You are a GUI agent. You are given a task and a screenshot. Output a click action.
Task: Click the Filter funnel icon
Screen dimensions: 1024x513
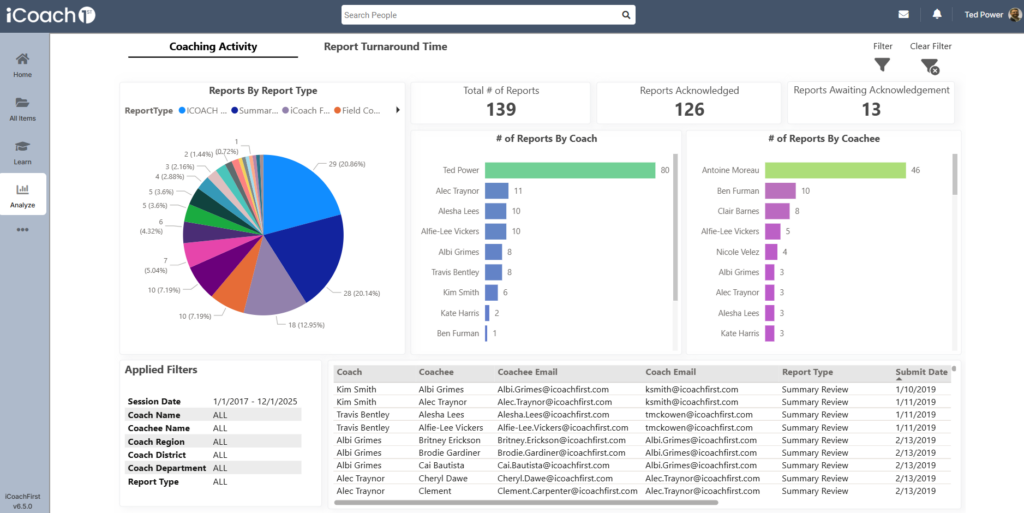882,65
